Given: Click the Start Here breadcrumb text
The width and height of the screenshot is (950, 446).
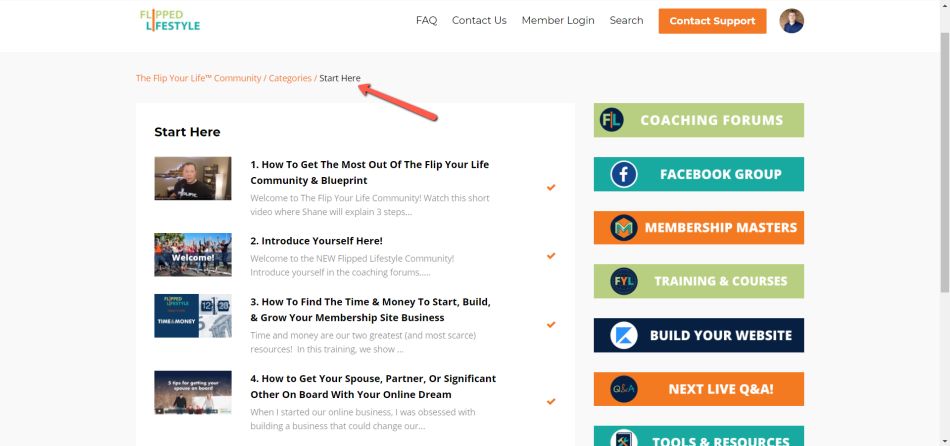Looking at the screenshot, I should click(x=340, y=78).
